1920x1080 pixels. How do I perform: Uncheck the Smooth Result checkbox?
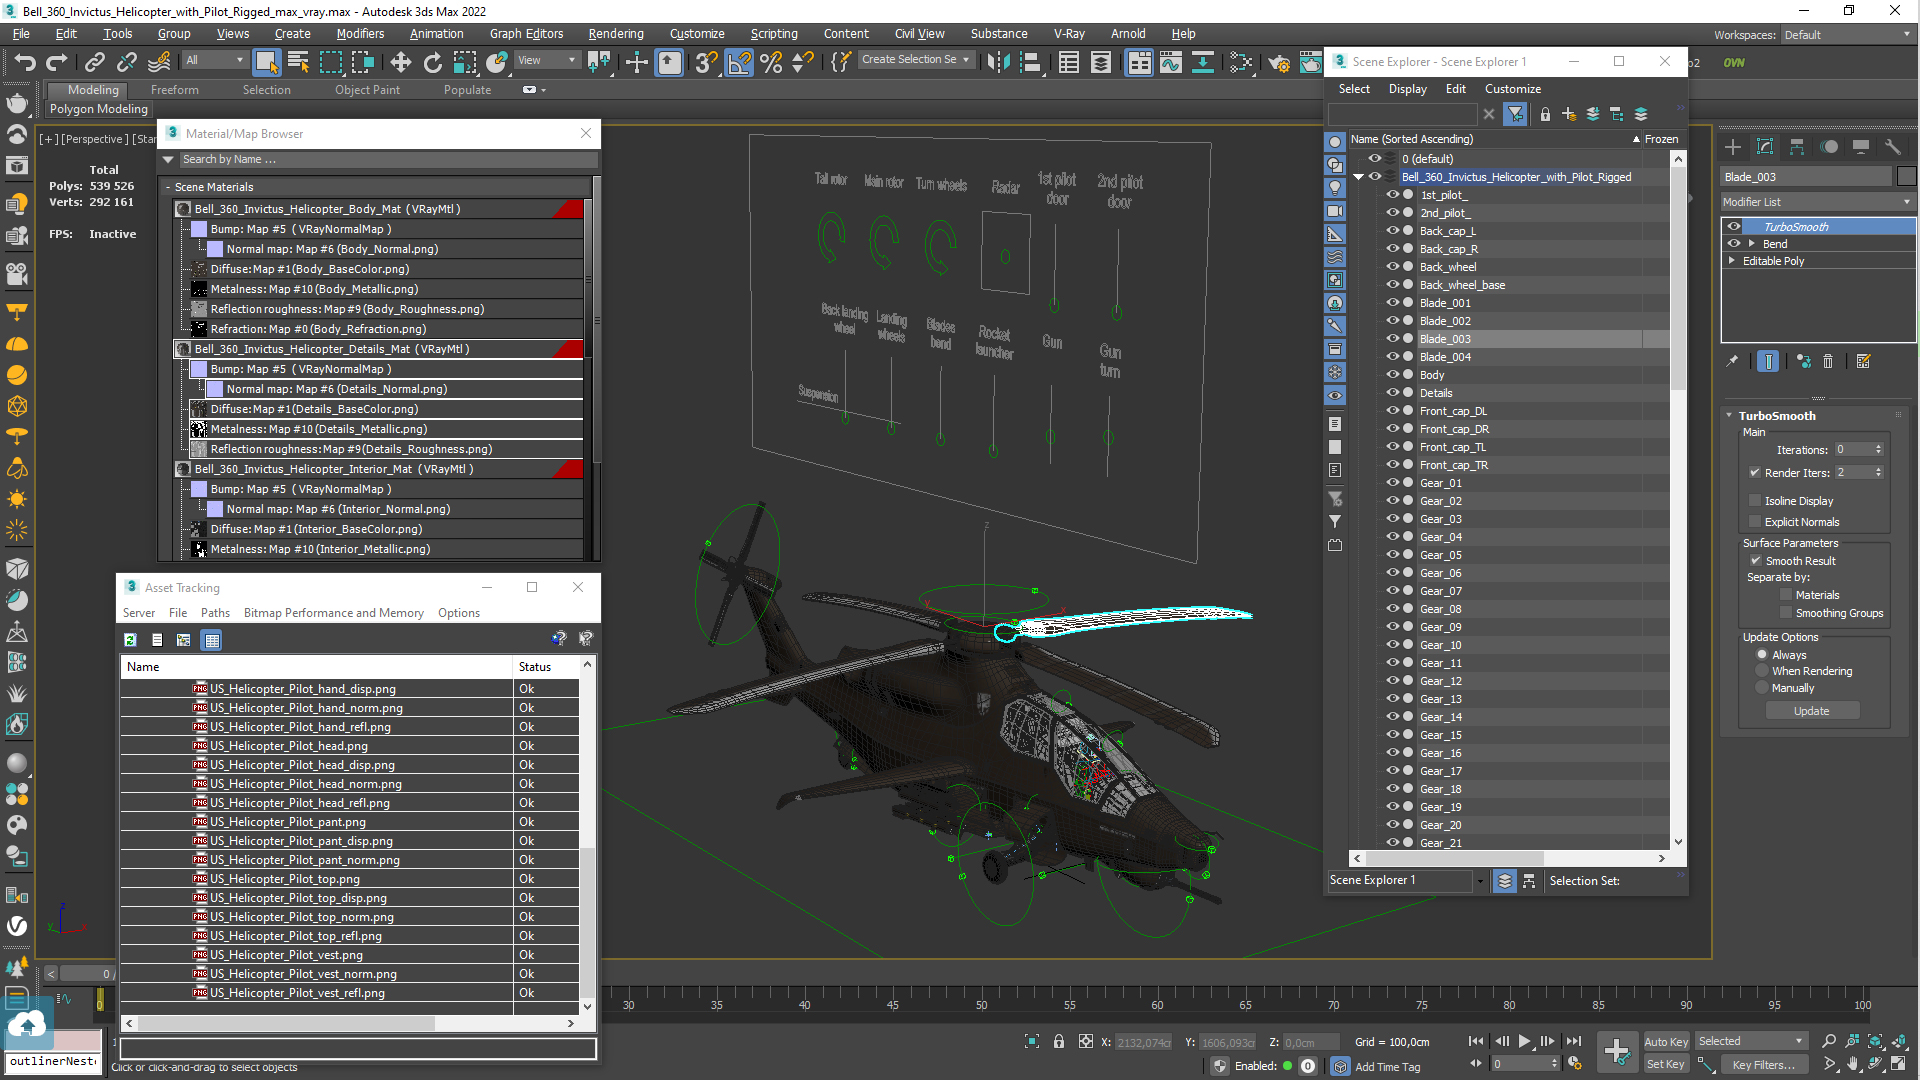pos(1755,561)
